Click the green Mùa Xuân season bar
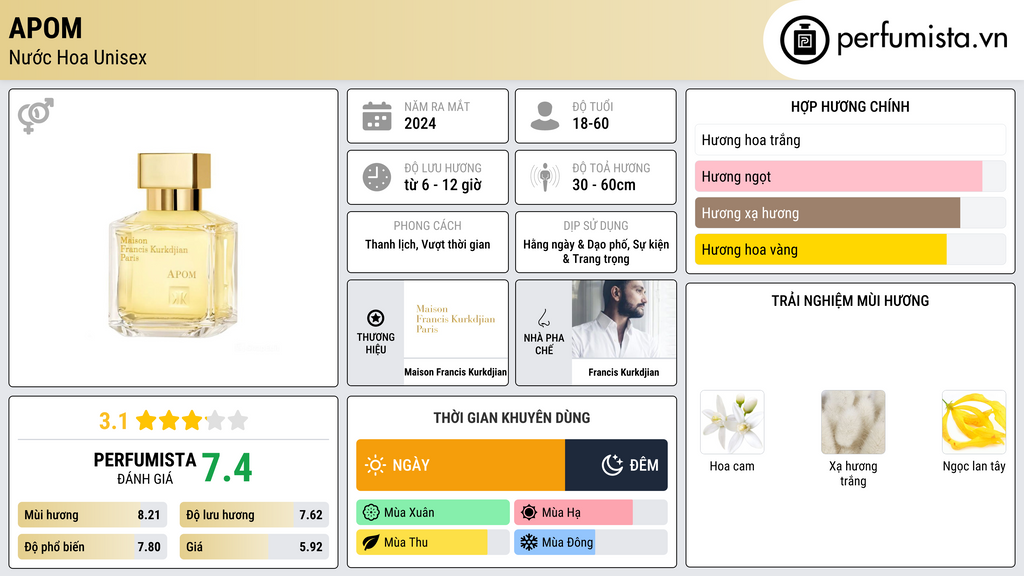Viewport: 1024px width, 576px height. point(433,513)
